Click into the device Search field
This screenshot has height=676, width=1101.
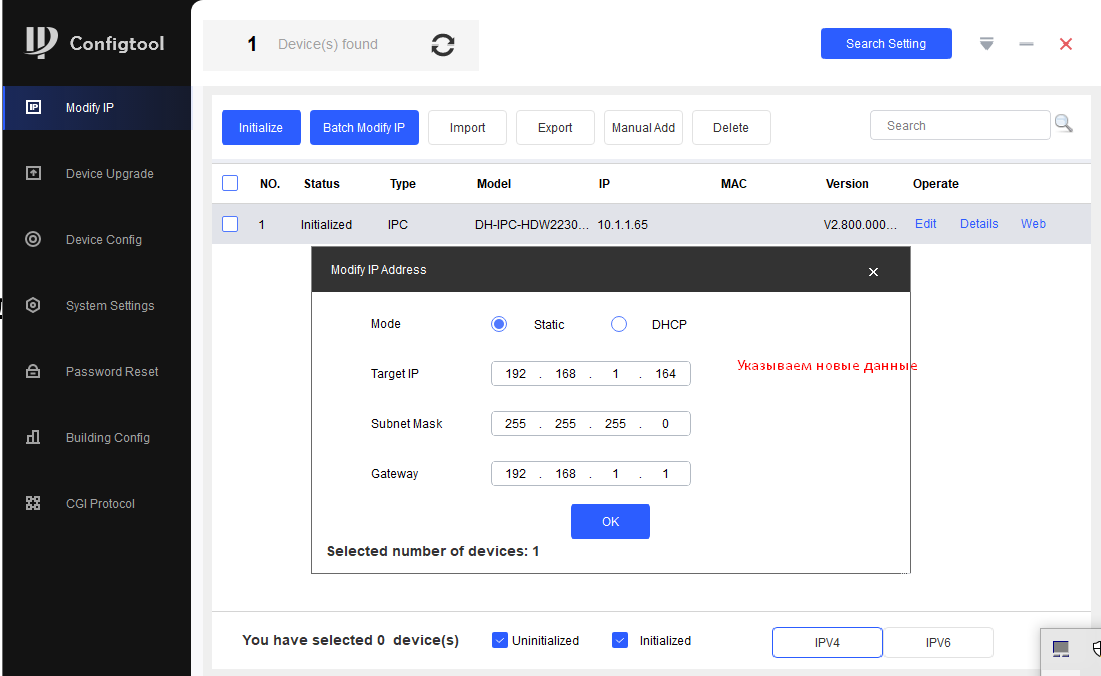960,125
